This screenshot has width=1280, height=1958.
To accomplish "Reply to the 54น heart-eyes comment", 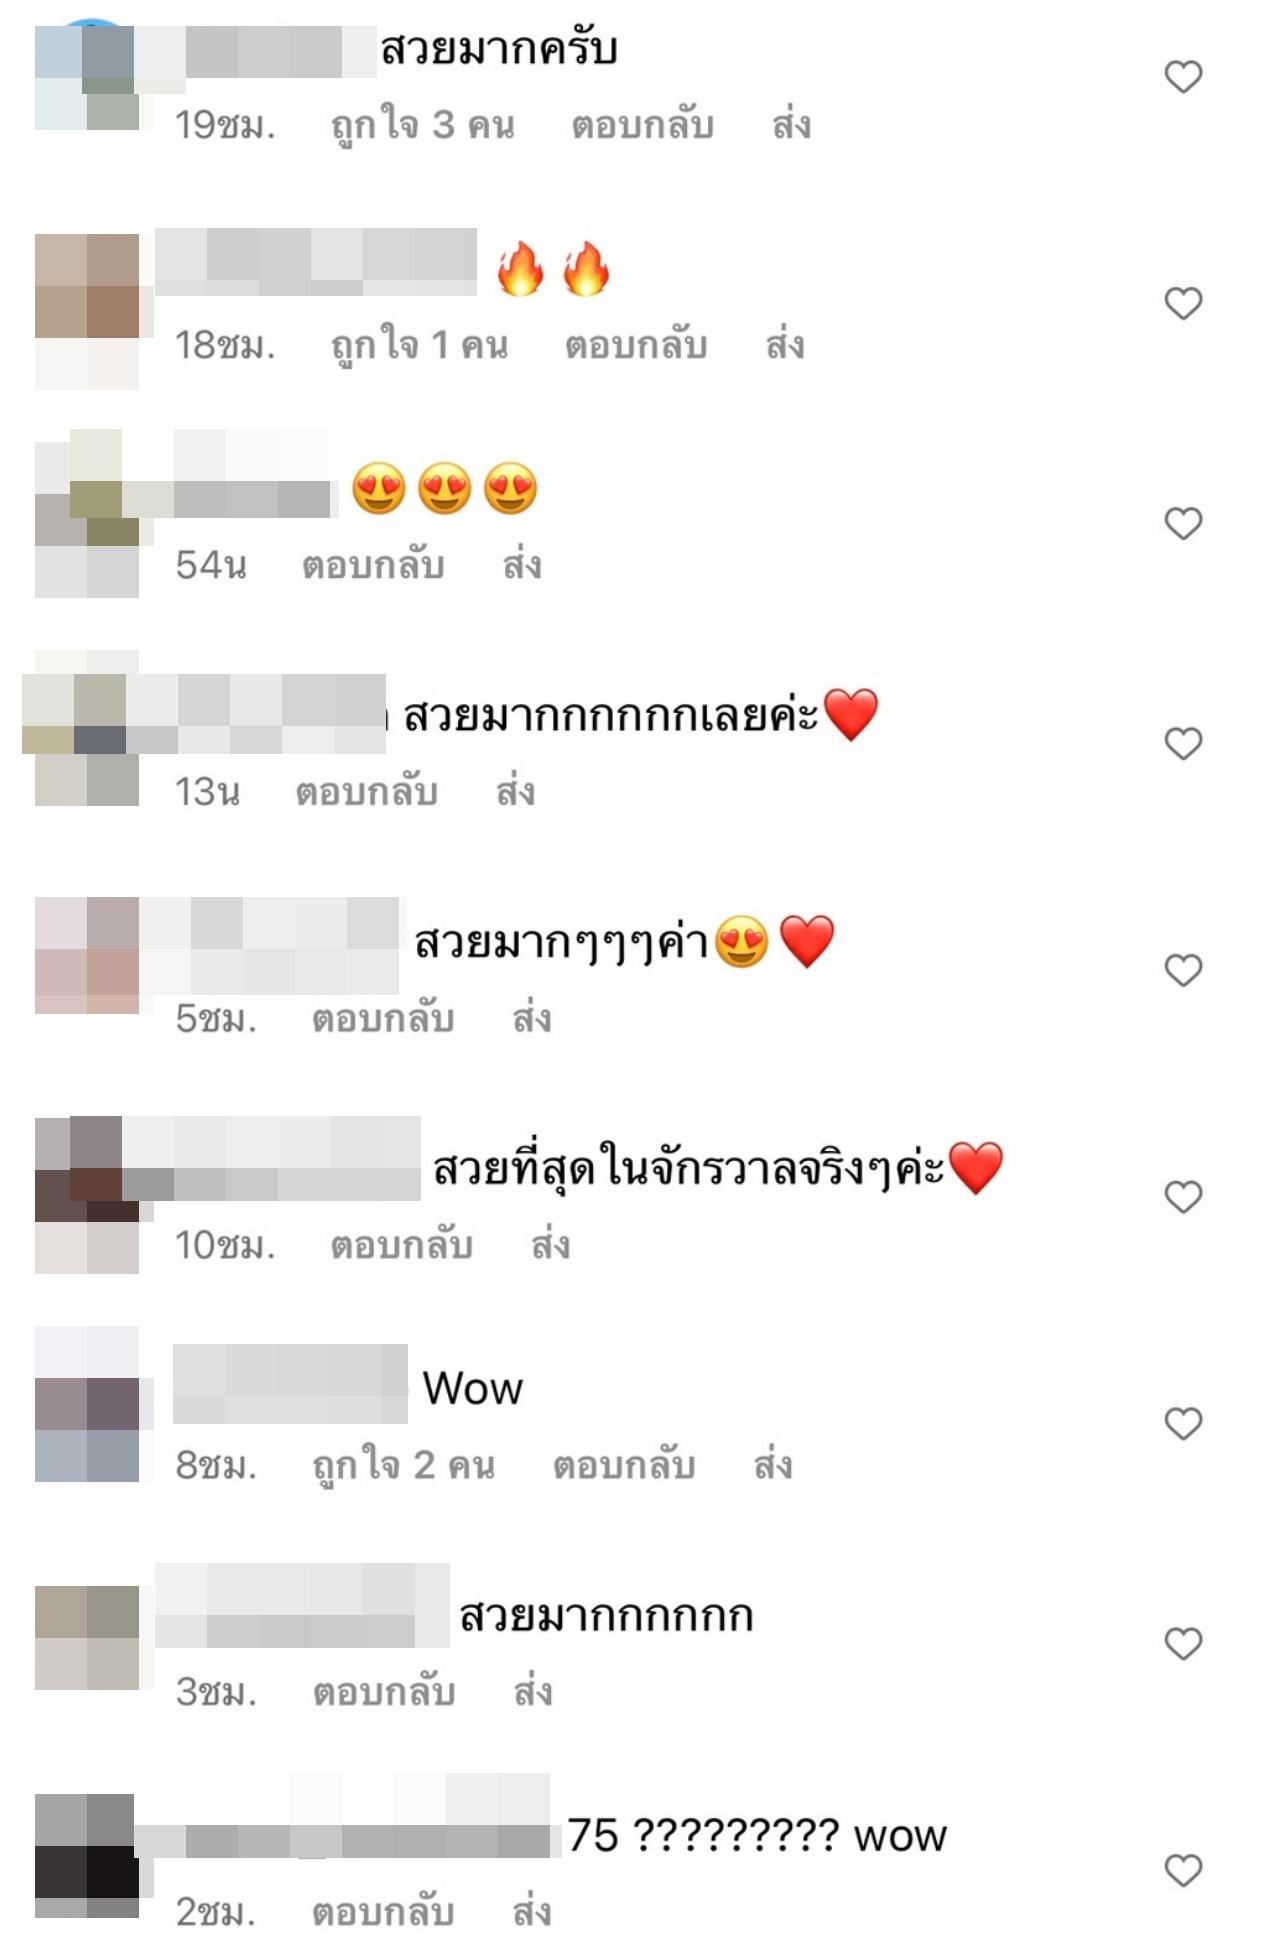I will pyautogui.click(x=373, y=566).
